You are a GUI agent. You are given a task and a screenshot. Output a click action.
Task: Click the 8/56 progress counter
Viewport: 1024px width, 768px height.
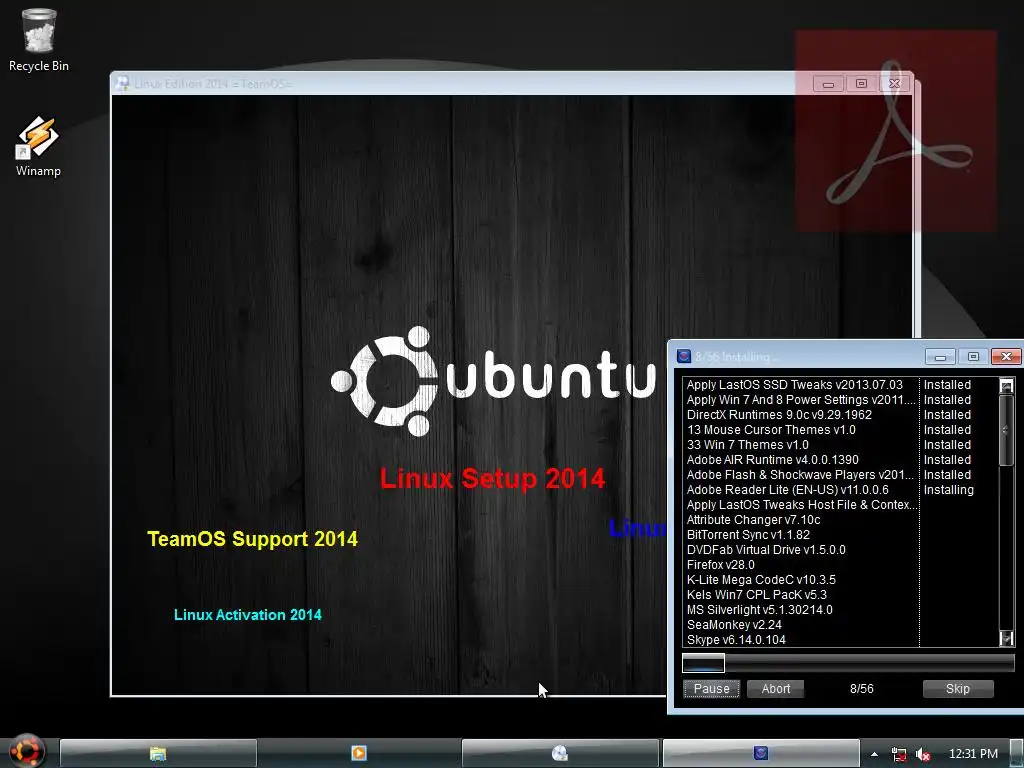pos(861,688)
